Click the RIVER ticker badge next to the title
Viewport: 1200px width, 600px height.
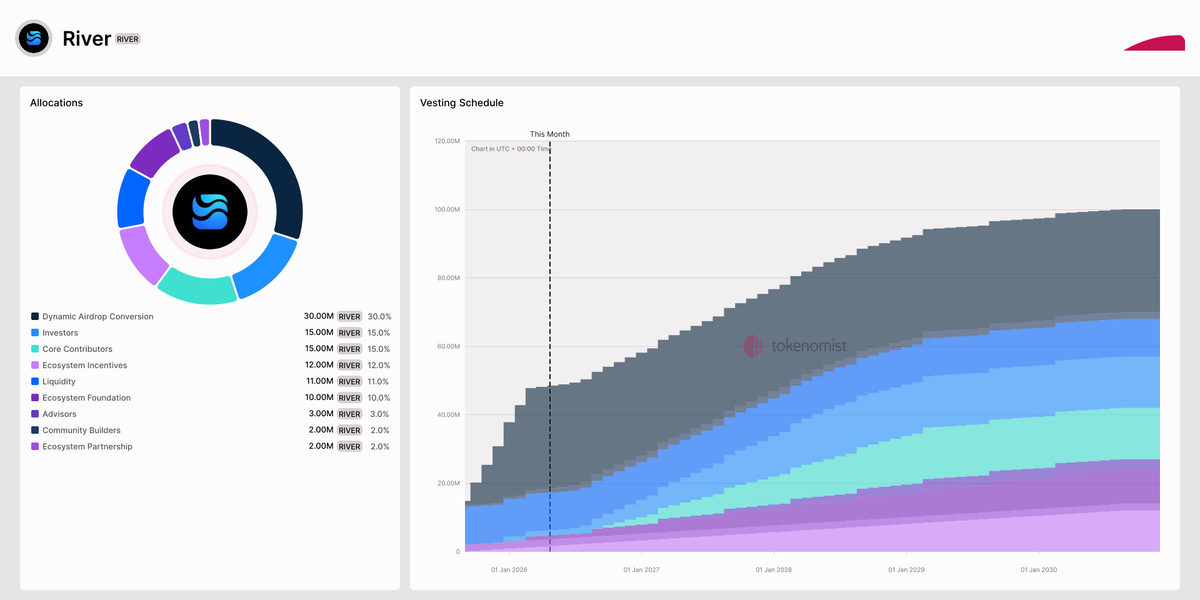pos(128,38)
